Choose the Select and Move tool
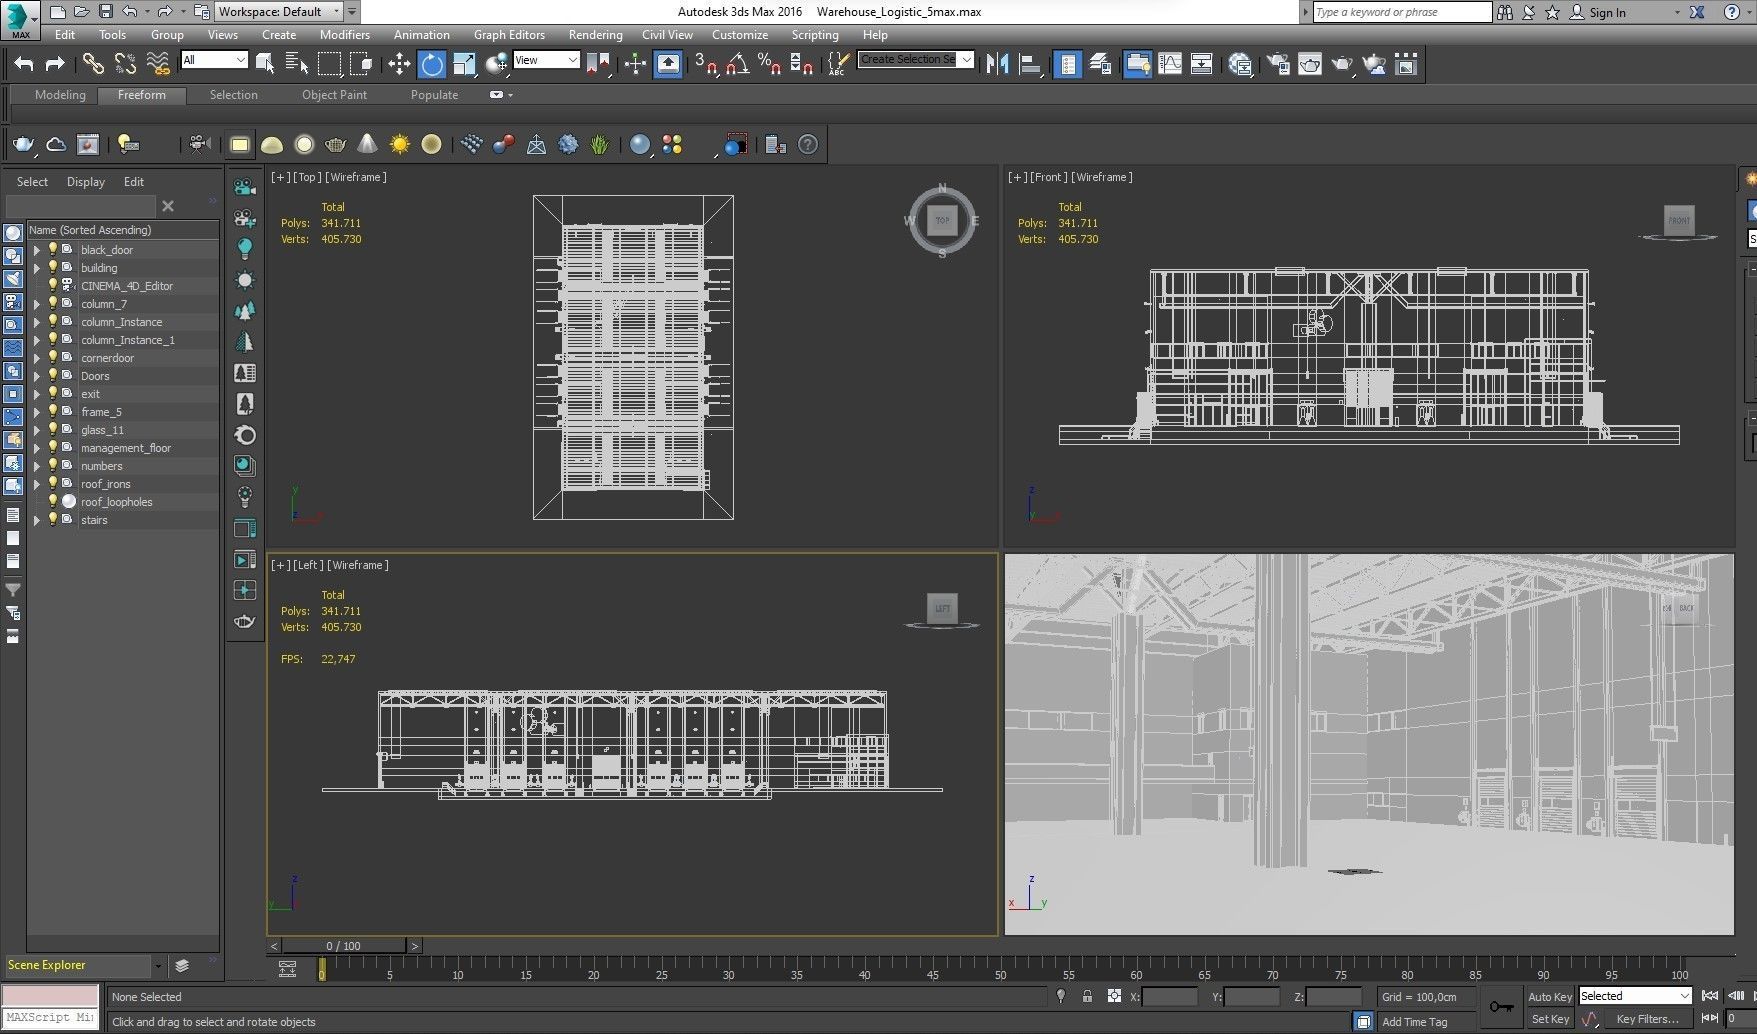The width and height of the screenshot is (1757, 1034). coord(399,64)
